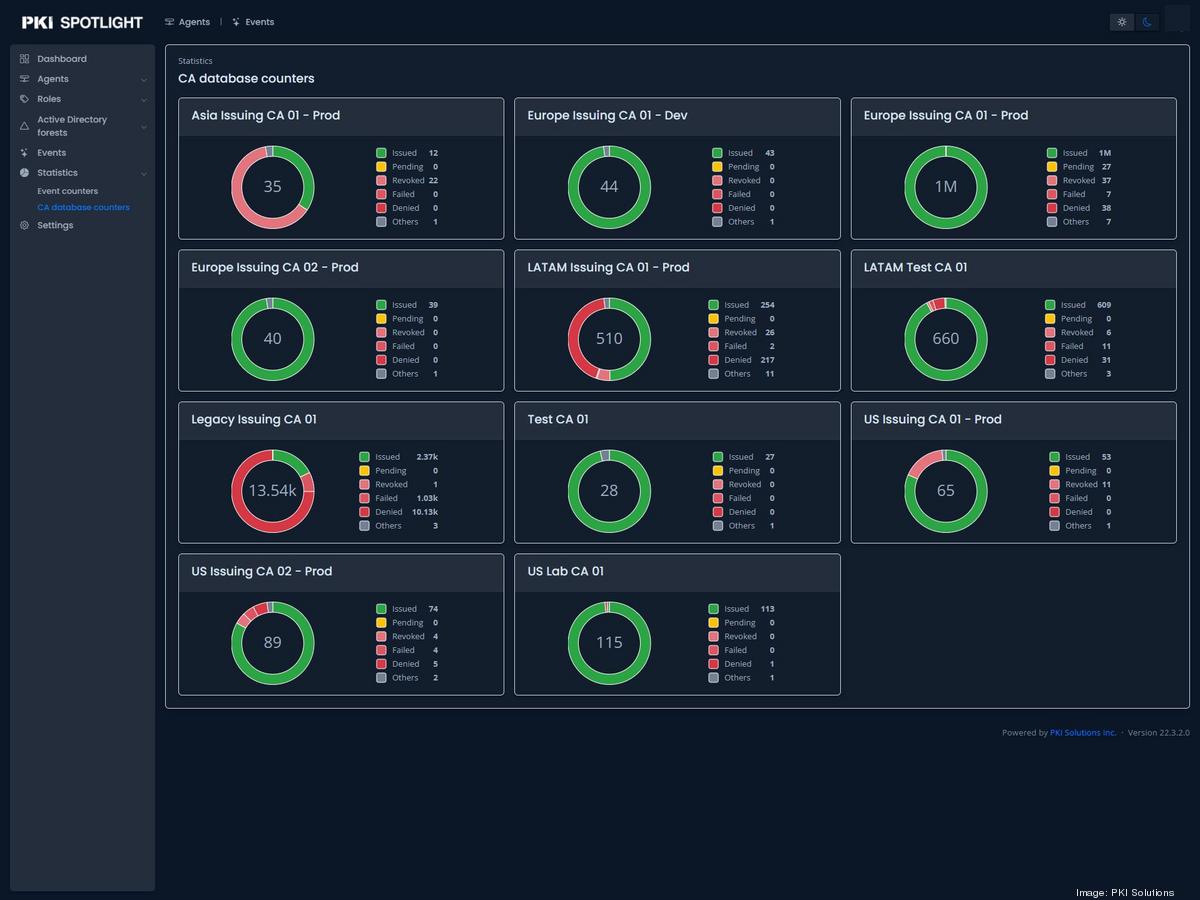Click the Settings gear icon
This screenshot has width=1200, height=900.
[x=25, y=225]
